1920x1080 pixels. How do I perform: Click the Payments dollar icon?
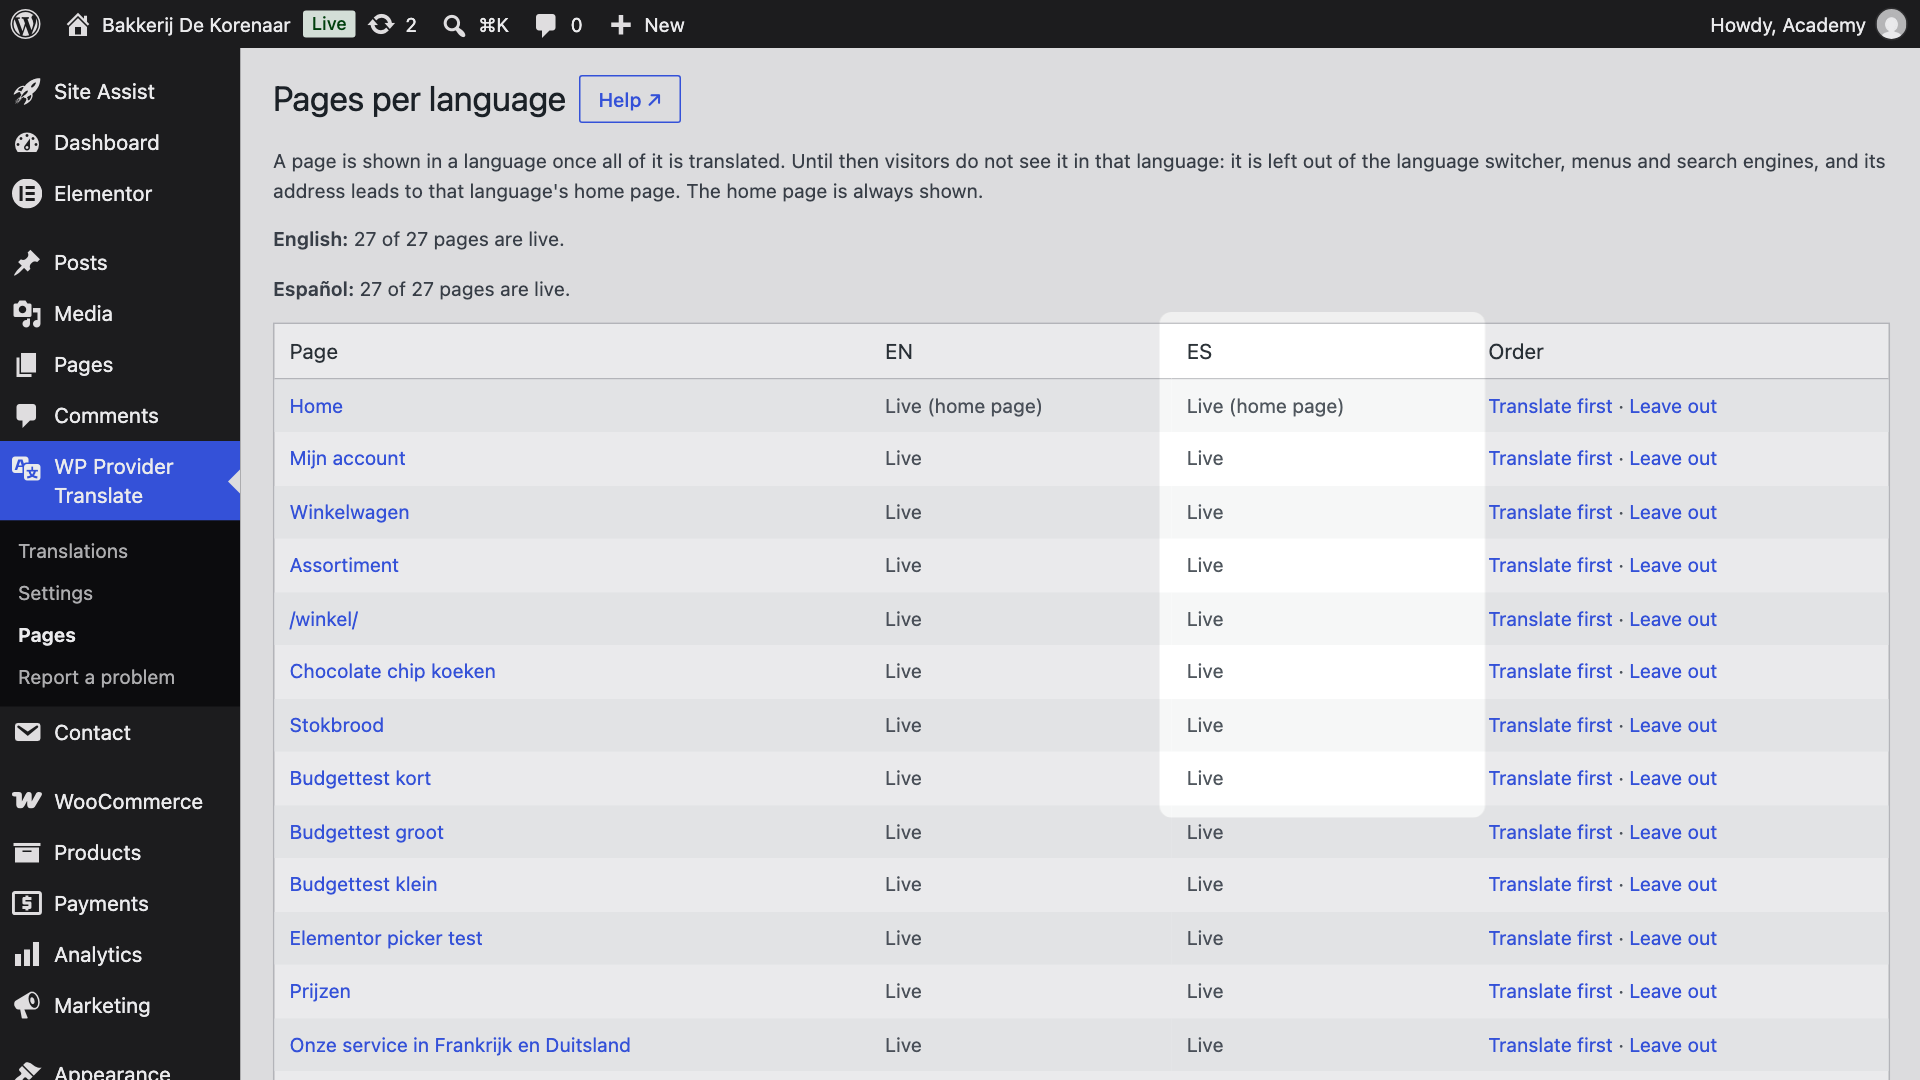point(27,904)
